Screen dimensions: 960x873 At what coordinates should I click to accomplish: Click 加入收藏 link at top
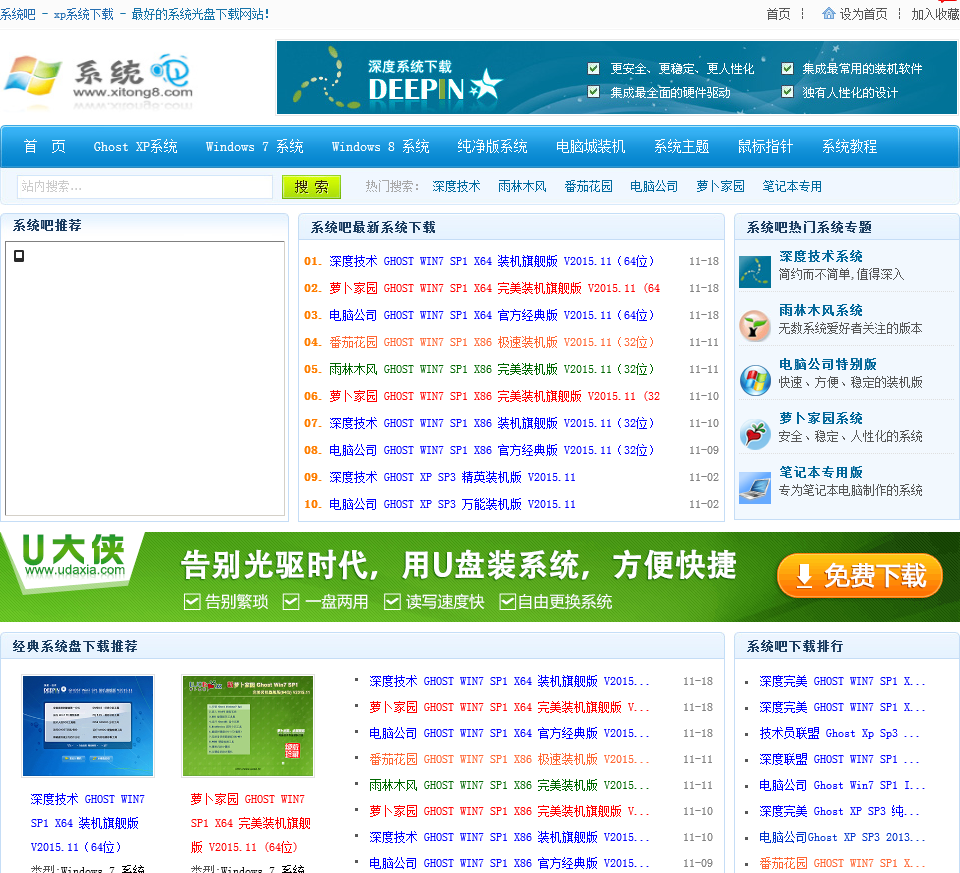(x=936, y=14)
